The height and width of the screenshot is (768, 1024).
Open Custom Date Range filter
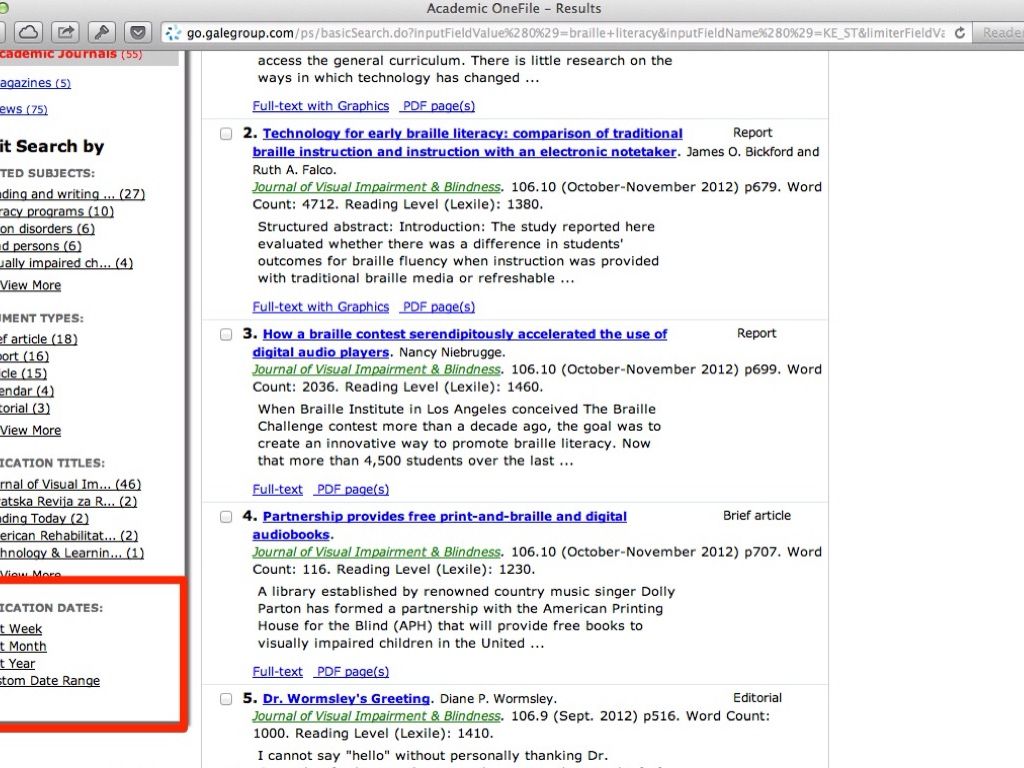(50, 681)
